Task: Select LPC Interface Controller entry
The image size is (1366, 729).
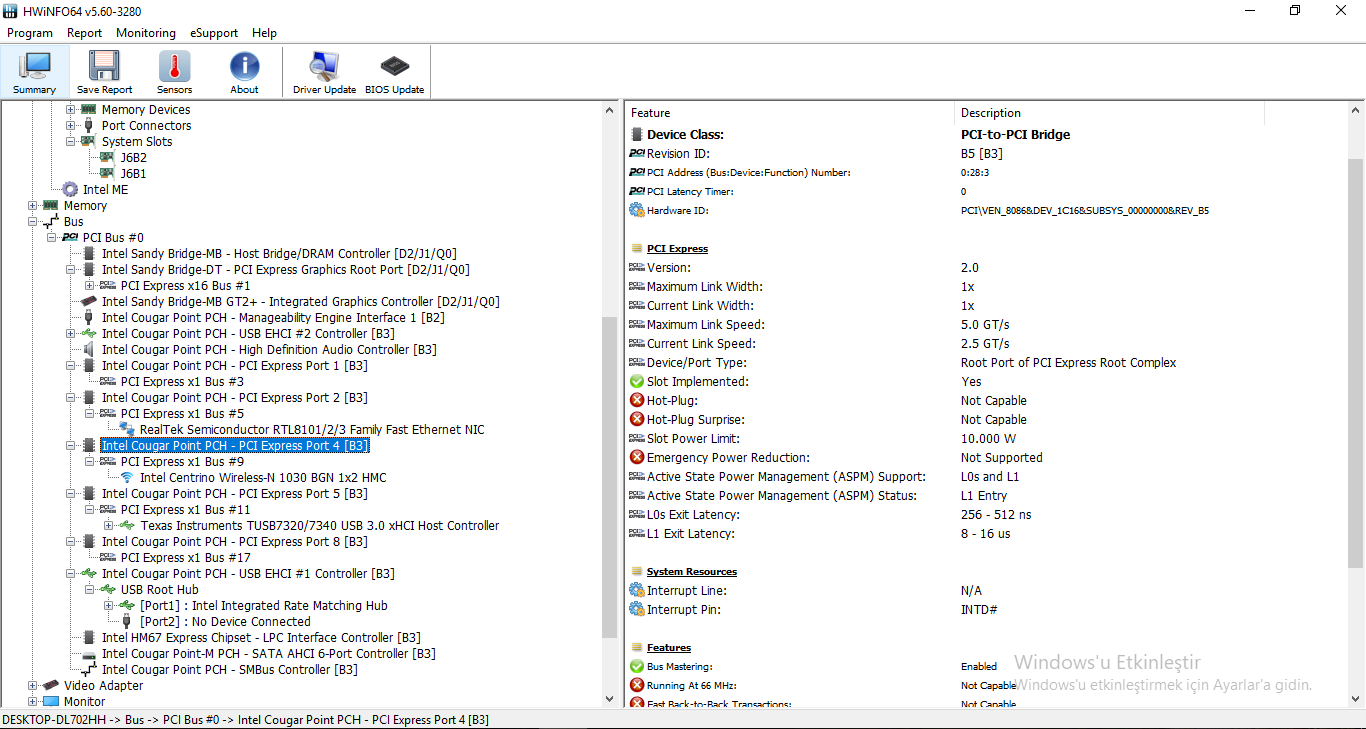Action: (x=261, y=637)
